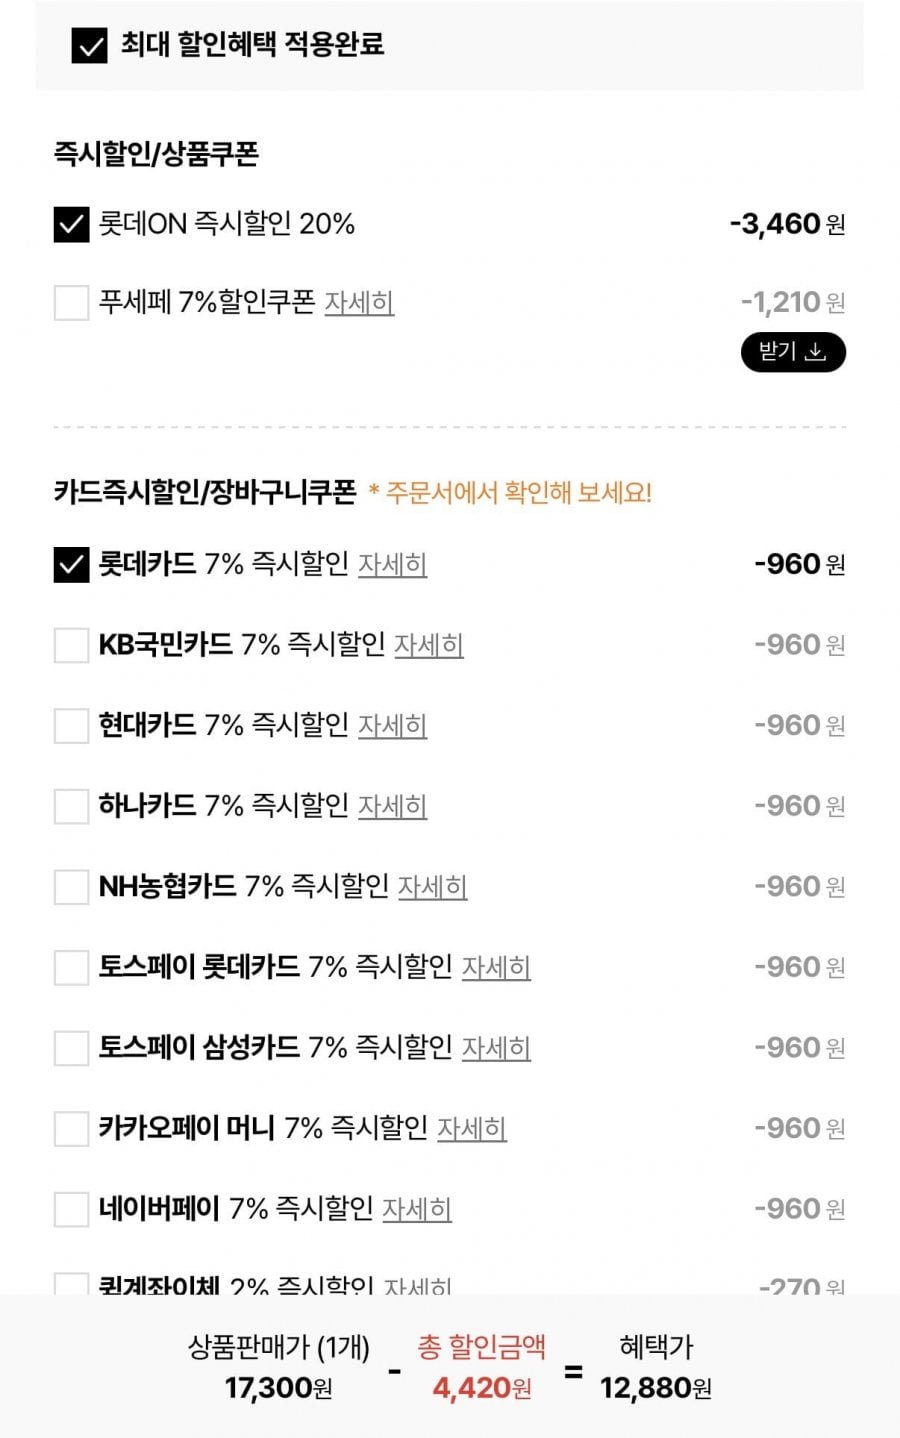Select KB국민카드 7% 즉시할인 checkbox

tap(71, 645)
